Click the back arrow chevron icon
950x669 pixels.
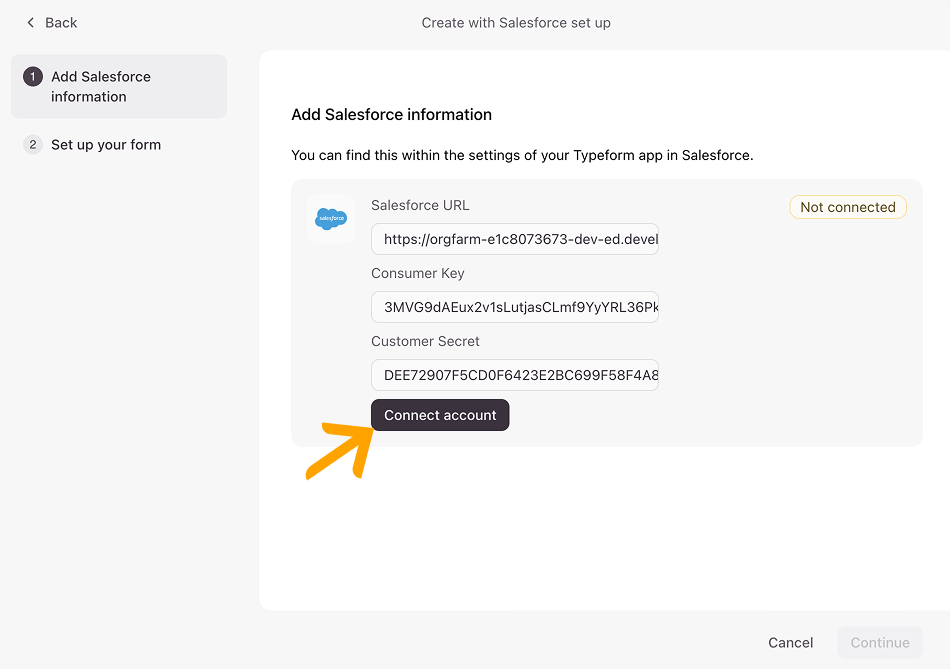[x=31, y=22]
